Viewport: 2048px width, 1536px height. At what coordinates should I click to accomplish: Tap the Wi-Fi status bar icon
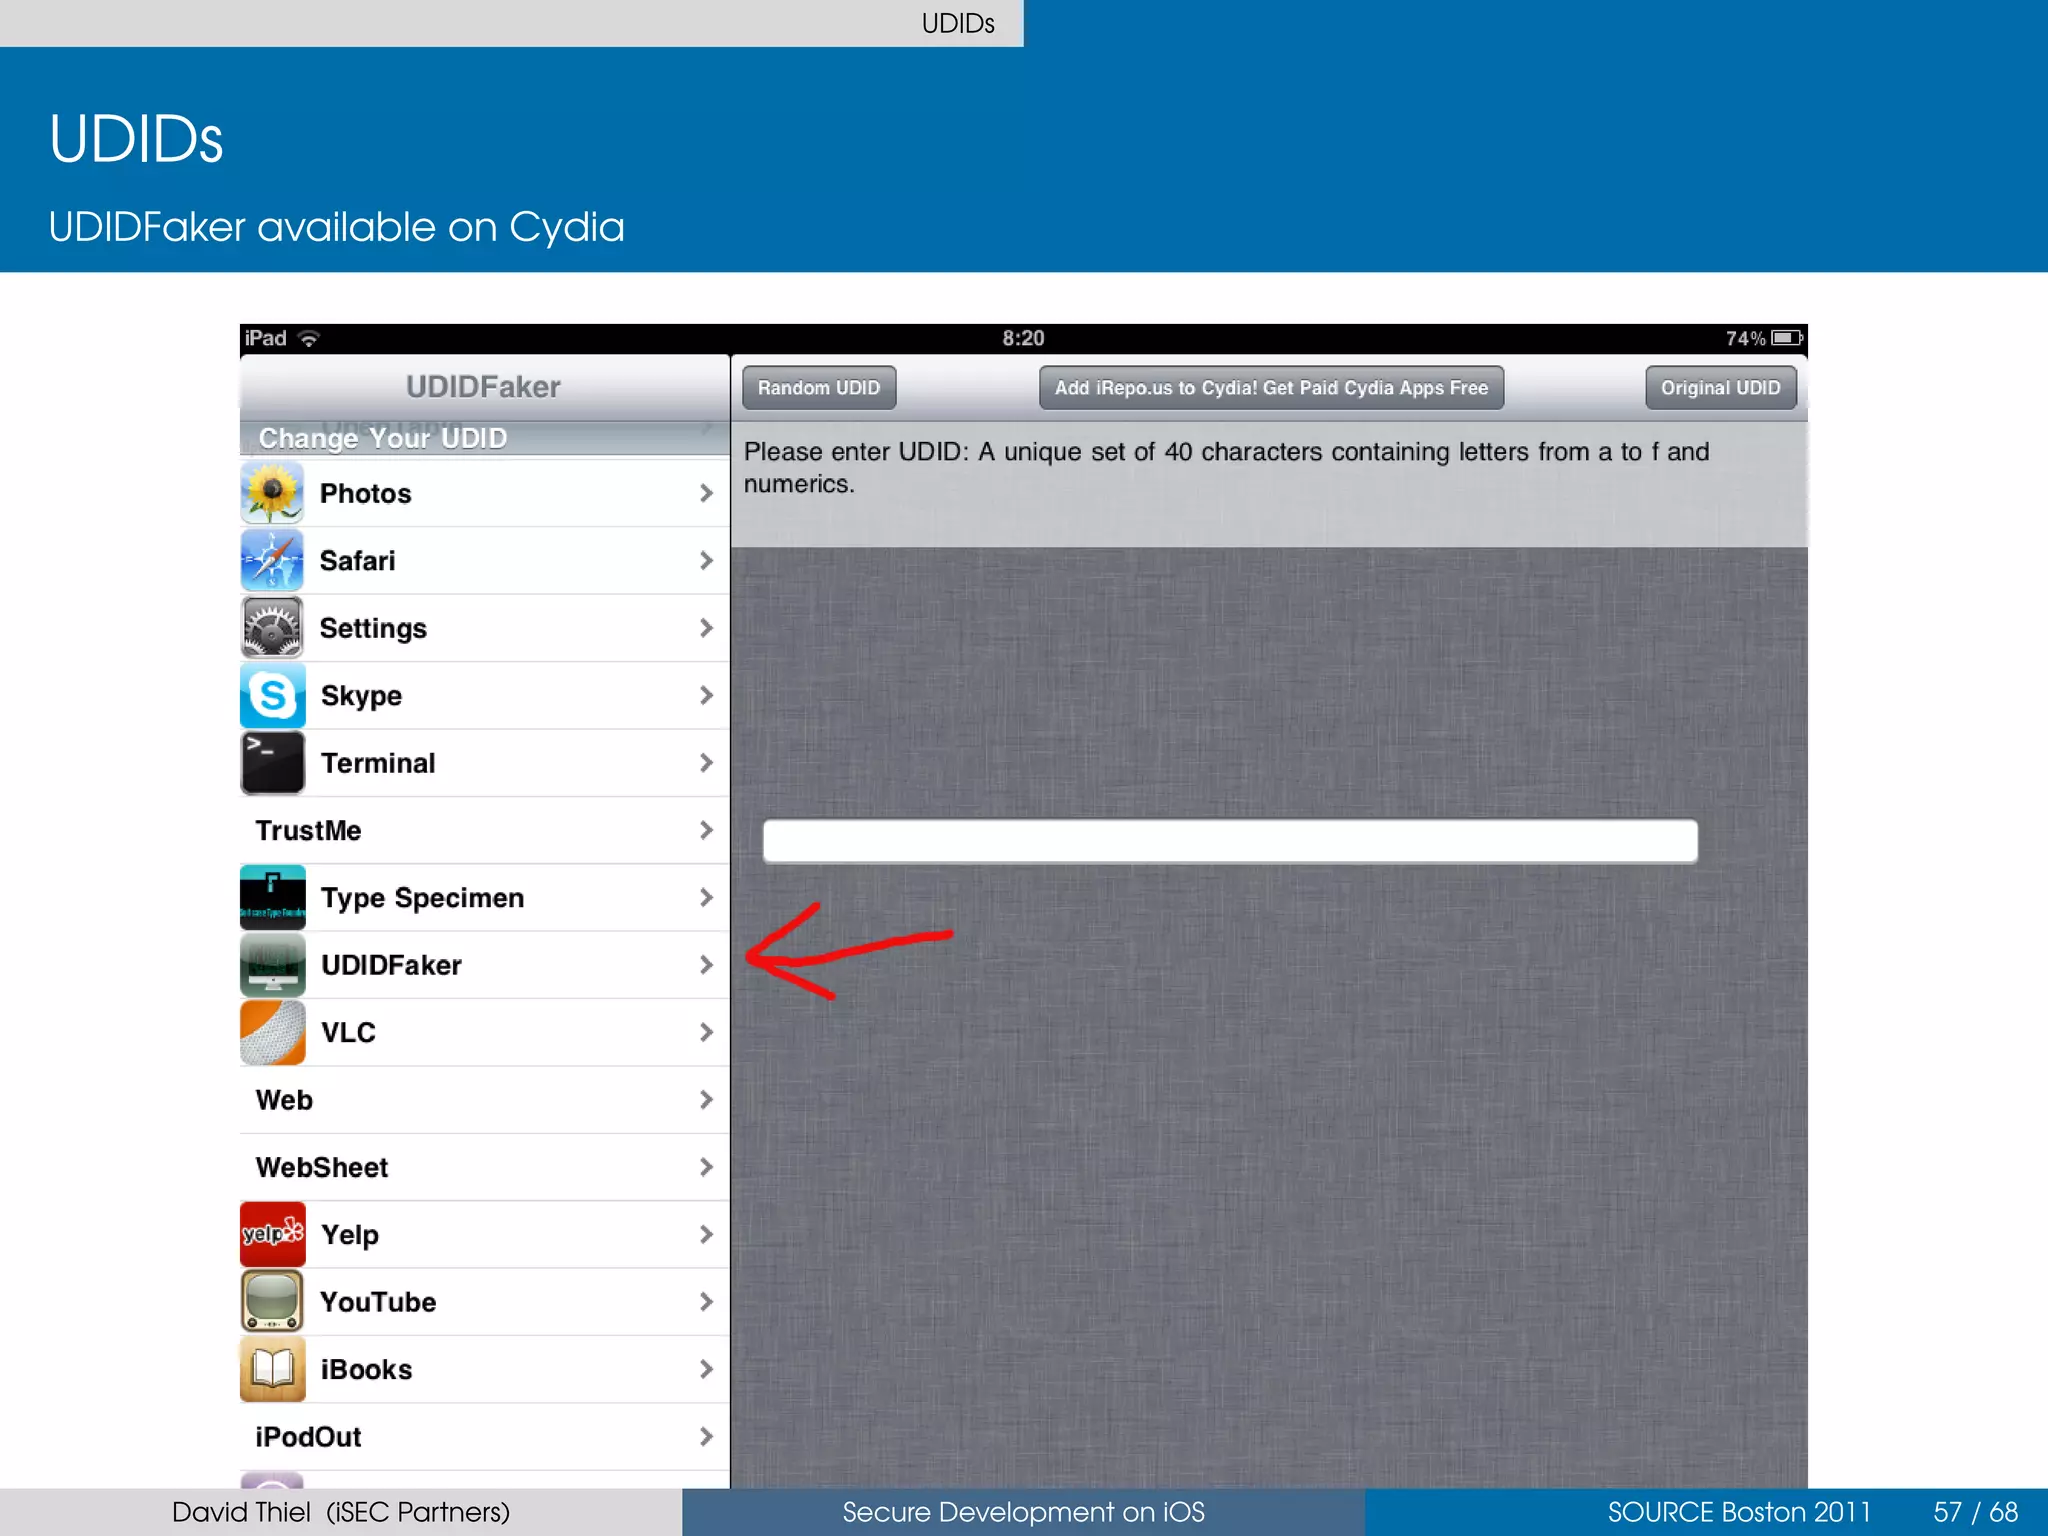click(x=309, y=339)
